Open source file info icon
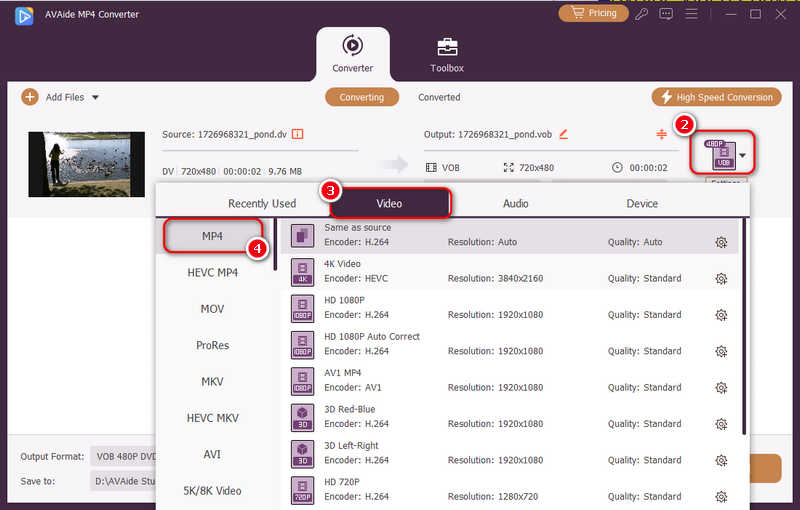The image size is (800, 510). (x=297, y=134)
